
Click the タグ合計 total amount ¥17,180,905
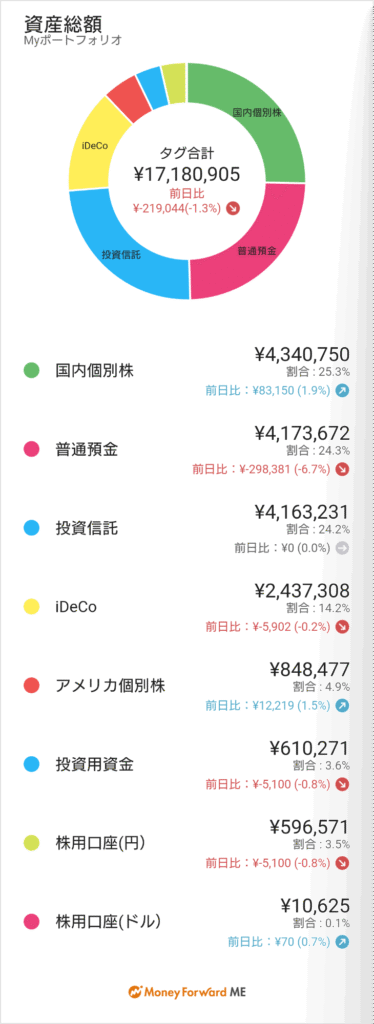click(x=187, y=174)
